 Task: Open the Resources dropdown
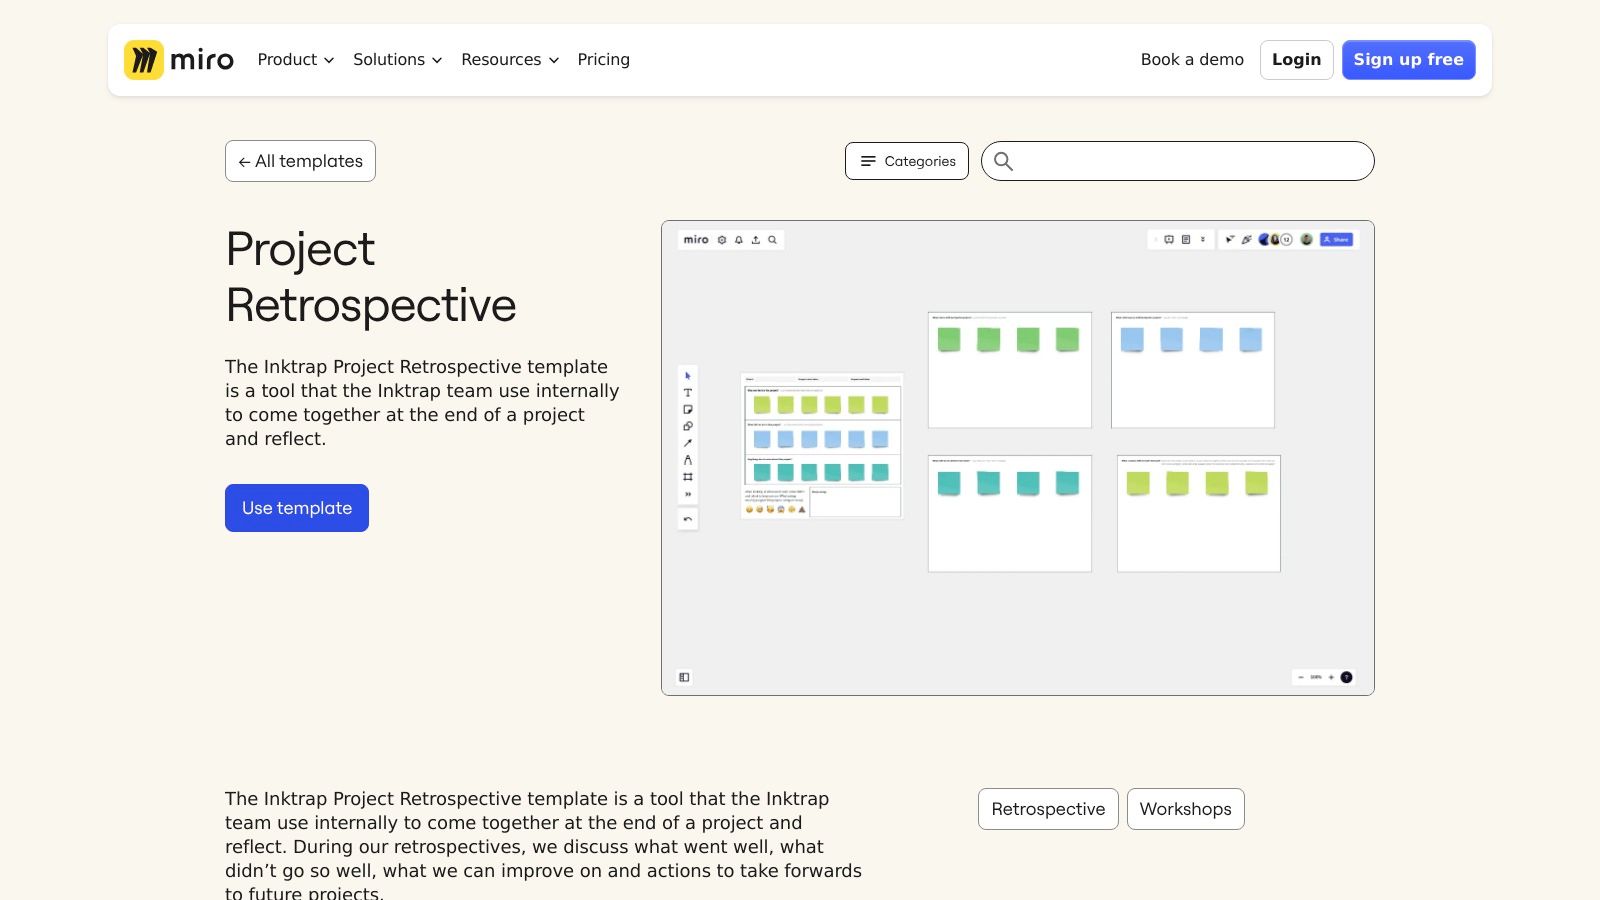[510, 60]
